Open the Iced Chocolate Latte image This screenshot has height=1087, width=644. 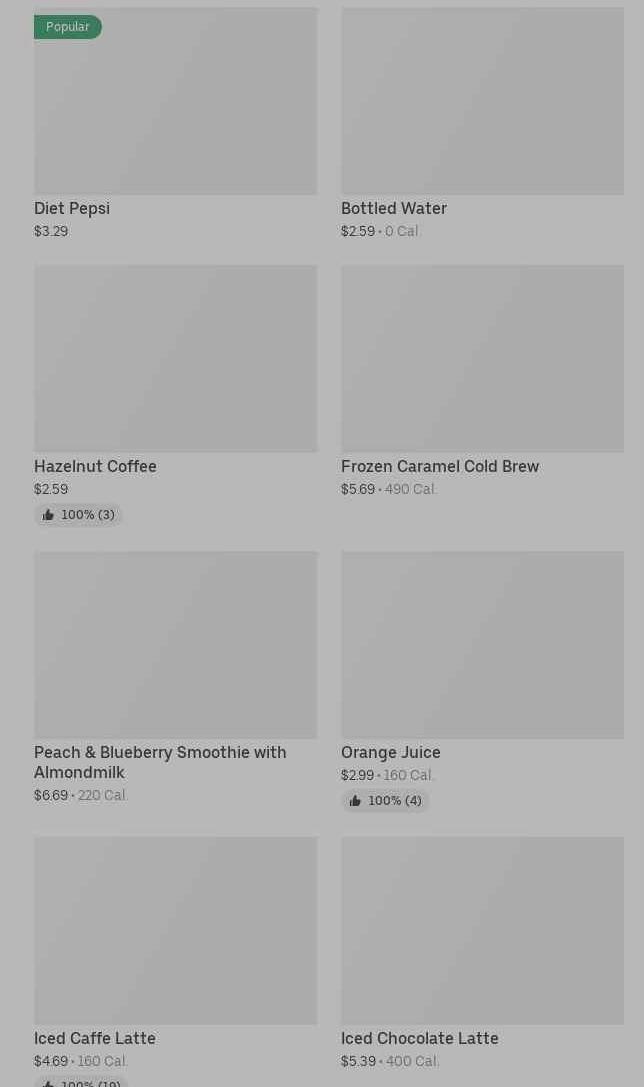click(x=482, y=930)
